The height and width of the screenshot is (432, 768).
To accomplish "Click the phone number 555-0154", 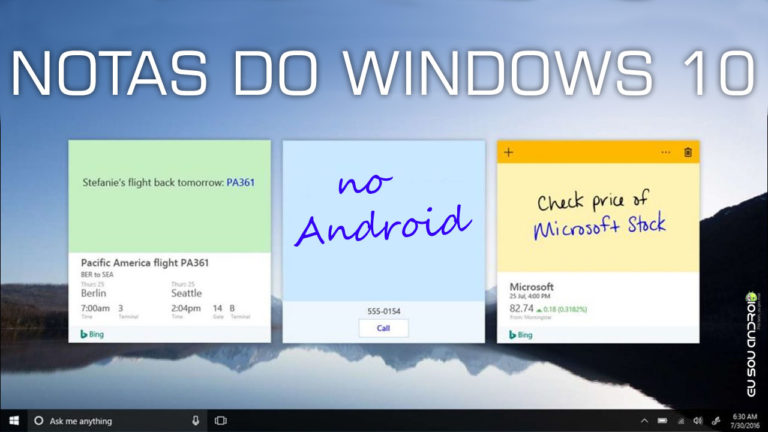I will point(384,311).
